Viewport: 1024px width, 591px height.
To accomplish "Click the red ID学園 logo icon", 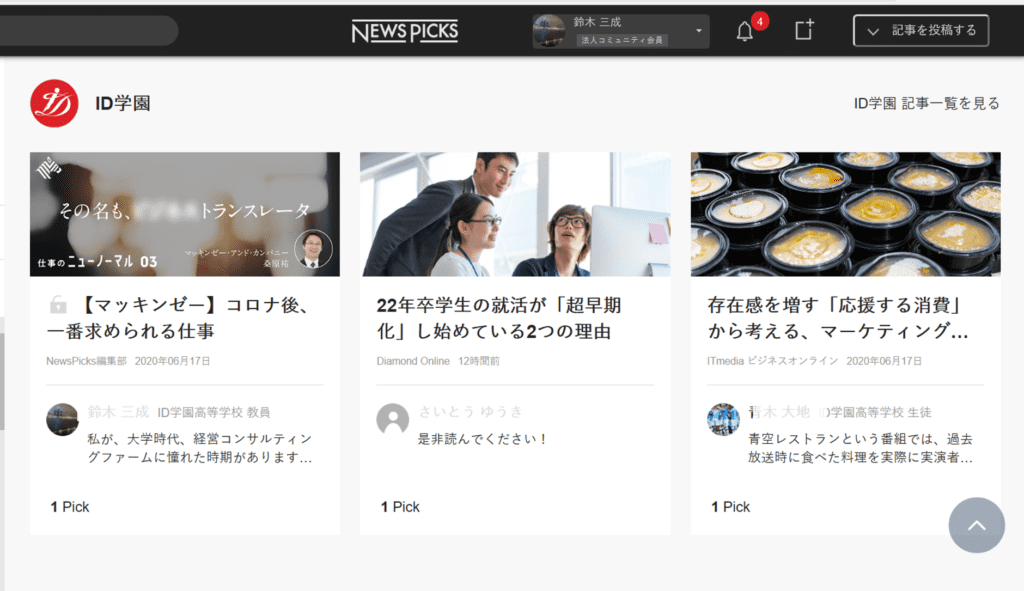I will click(54, 103).
